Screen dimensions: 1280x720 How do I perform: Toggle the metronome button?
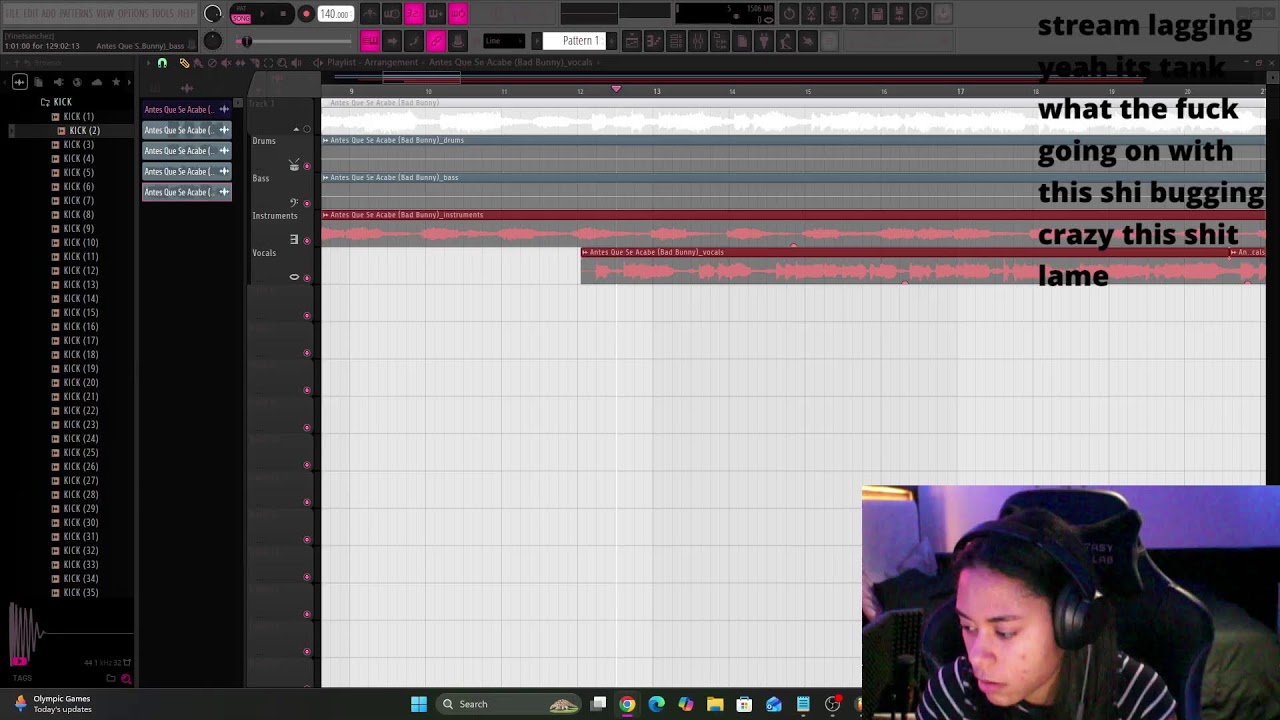[x=369, y=14]
